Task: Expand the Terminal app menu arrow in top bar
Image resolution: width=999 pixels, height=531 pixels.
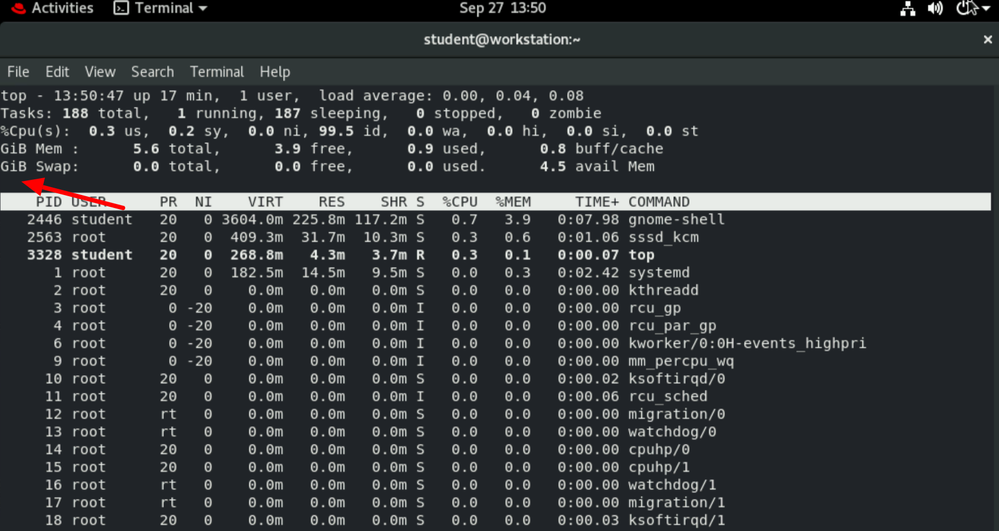Action: (203, 9)
